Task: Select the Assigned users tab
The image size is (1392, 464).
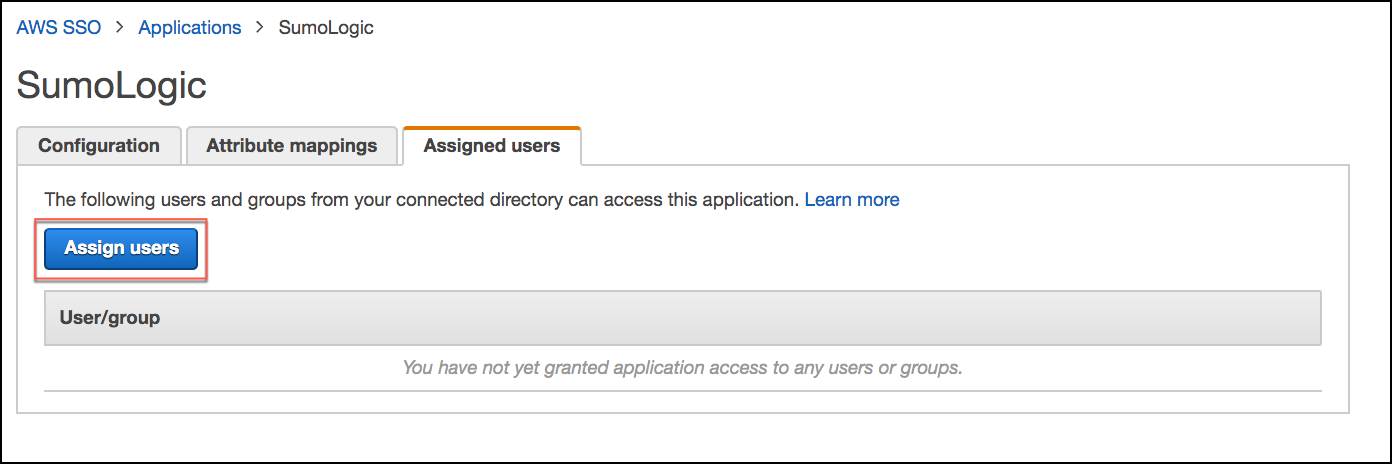Action: pos(492,146)
